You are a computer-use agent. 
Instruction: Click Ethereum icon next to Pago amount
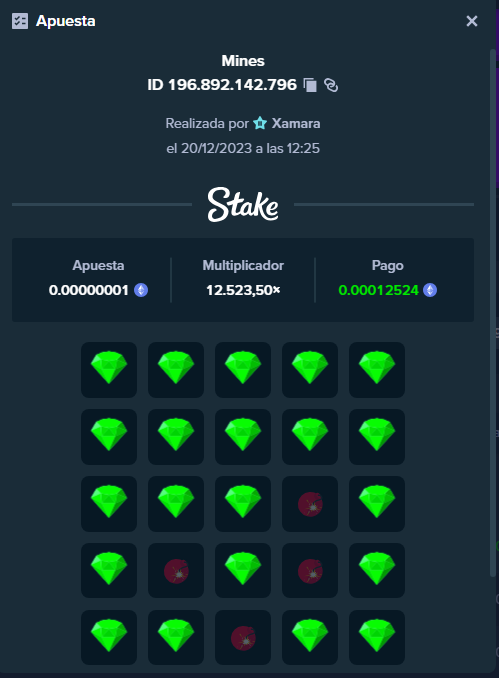tap(430, 290)
